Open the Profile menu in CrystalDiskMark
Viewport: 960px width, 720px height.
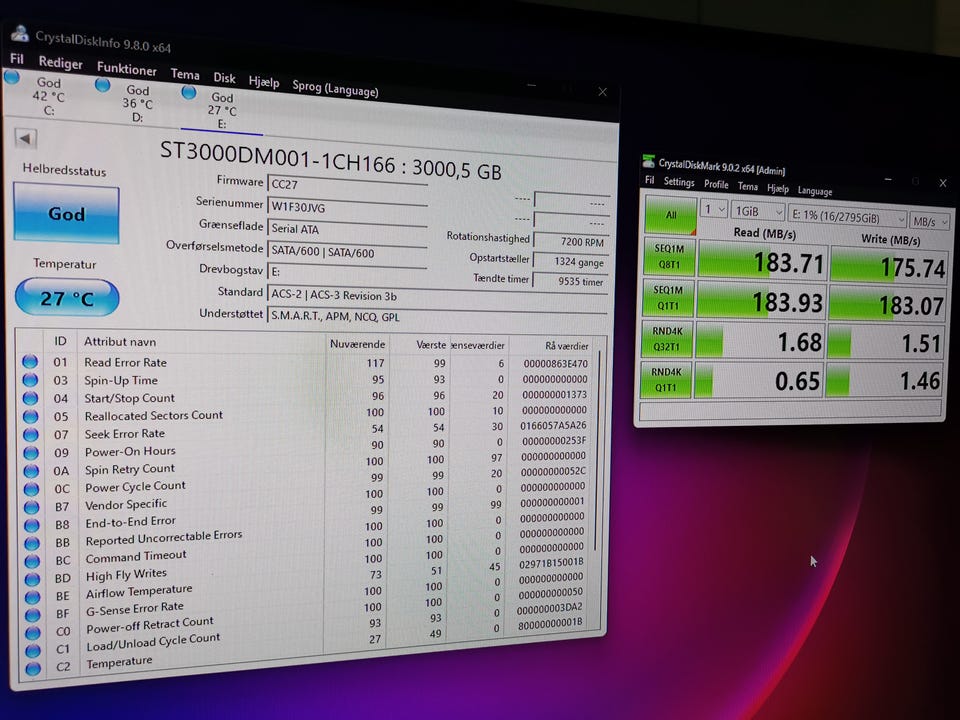tap(716, 184)
